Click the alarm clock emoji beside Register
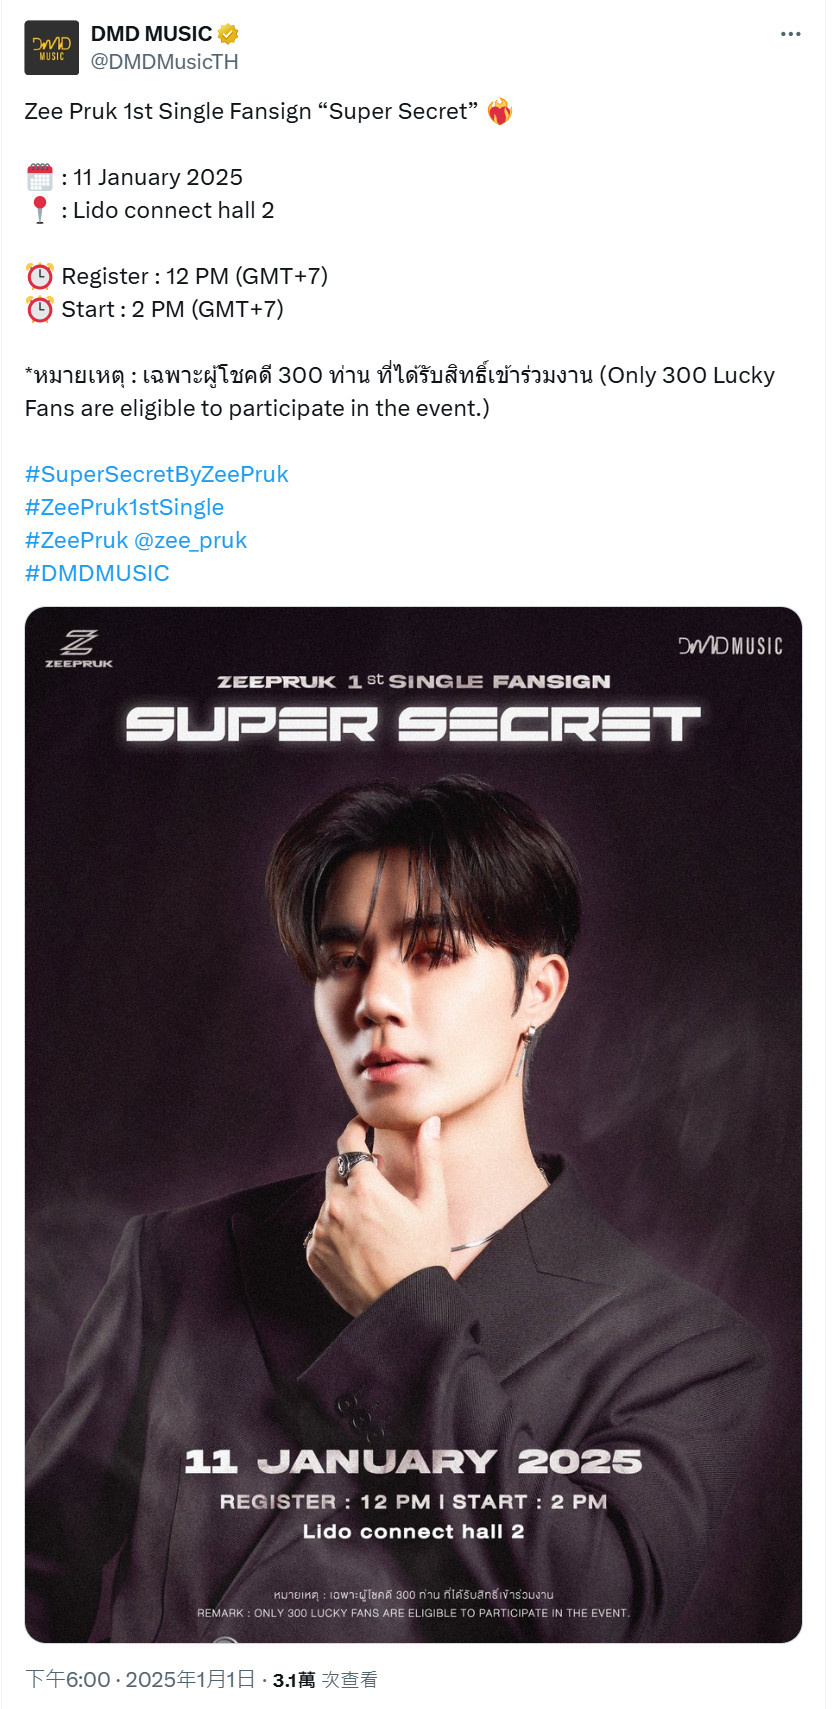The height and width of the screenshot is (1709, 835). click(x=39, y=276)
